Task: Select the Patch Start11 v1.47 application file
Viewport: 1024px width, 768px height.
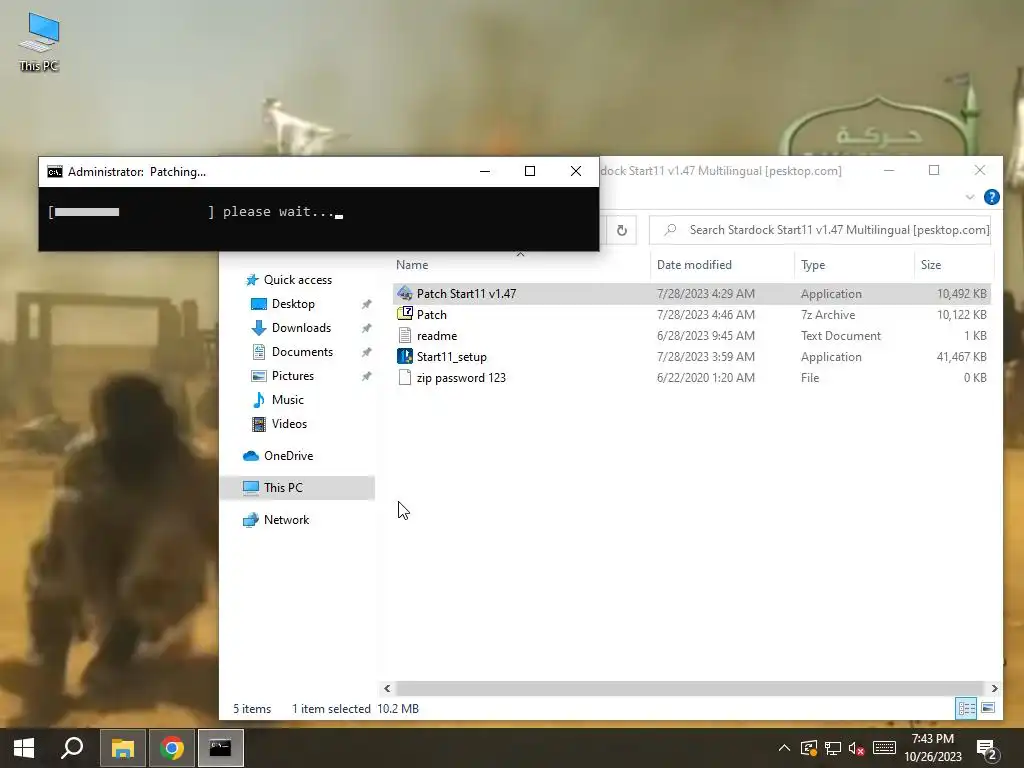Action: coord(466,294)
